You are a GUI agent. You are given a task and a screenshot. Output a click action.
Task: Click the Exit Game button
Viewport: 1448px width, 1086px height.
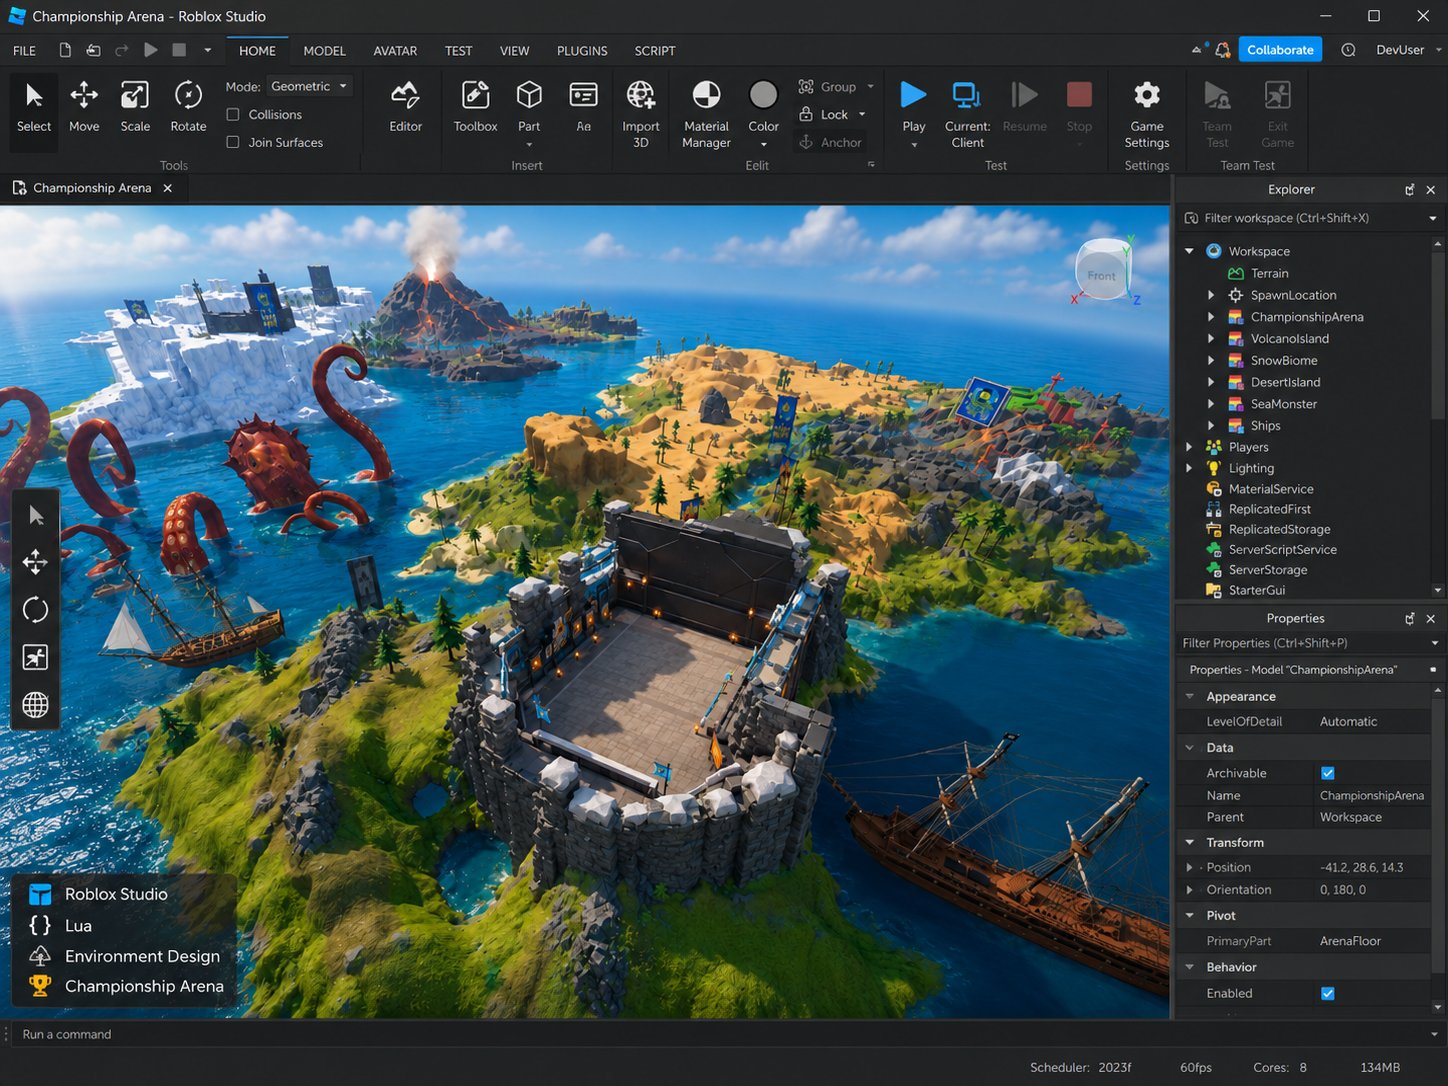(1277, 115)
